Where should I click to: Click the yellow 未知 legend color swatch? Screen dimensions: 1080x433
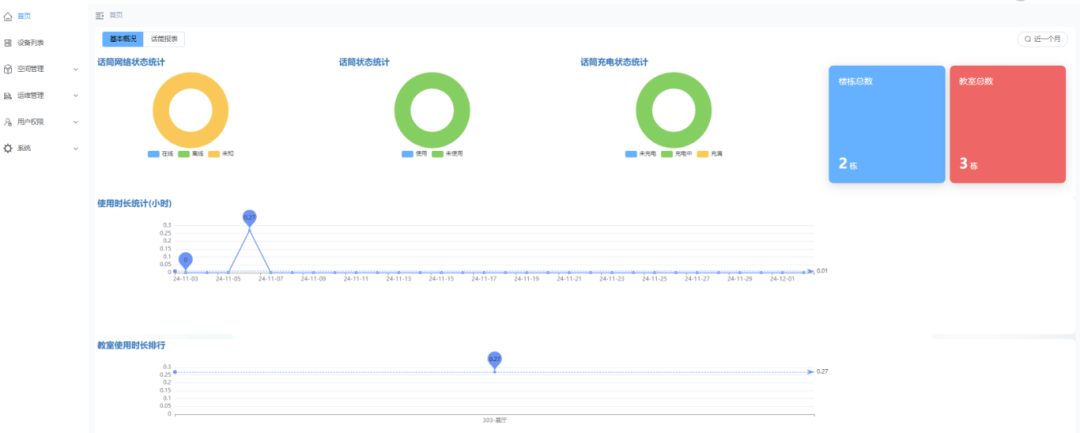214,154
